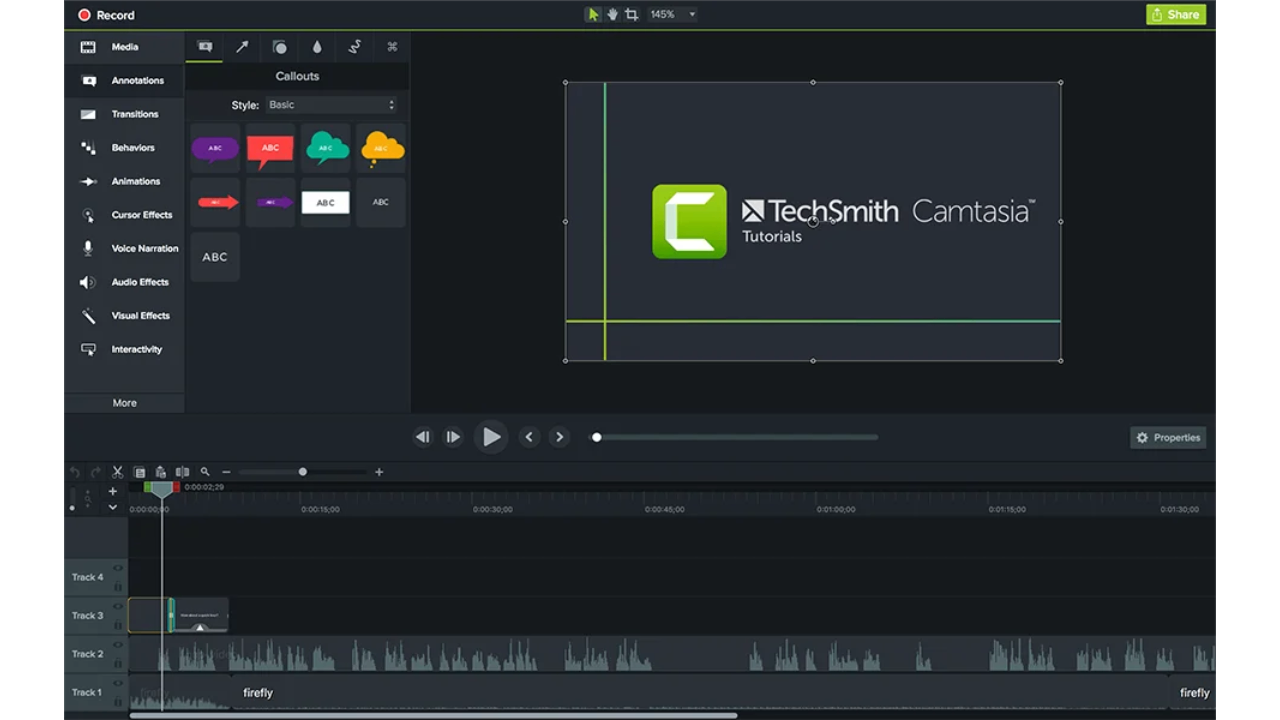
Task: Open the Media panel in the sidebar
Action: [x=124, y=47]
